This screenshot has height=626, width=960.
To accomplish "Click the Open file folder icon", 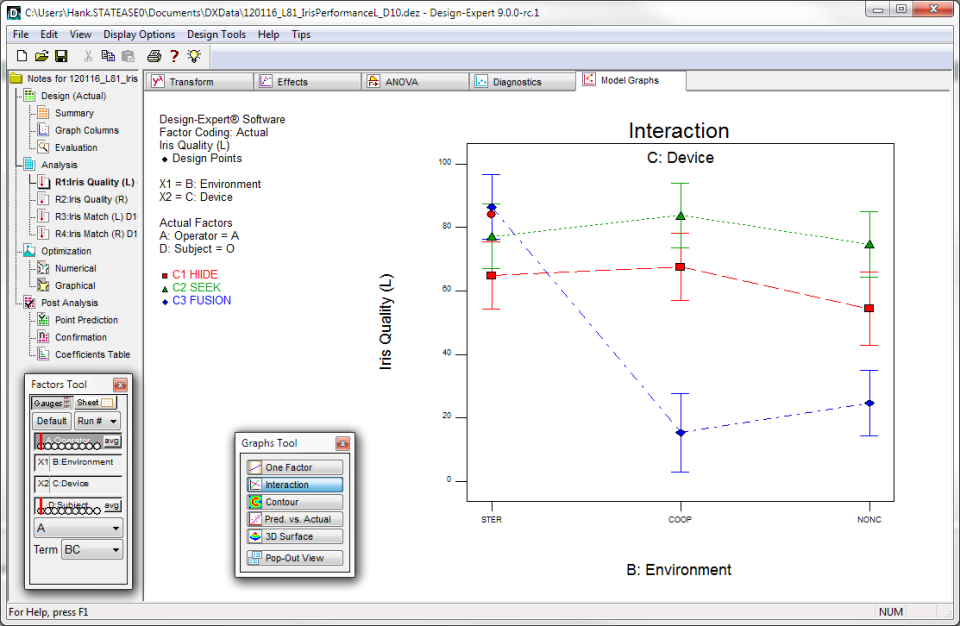I will (x=42, y=56).
